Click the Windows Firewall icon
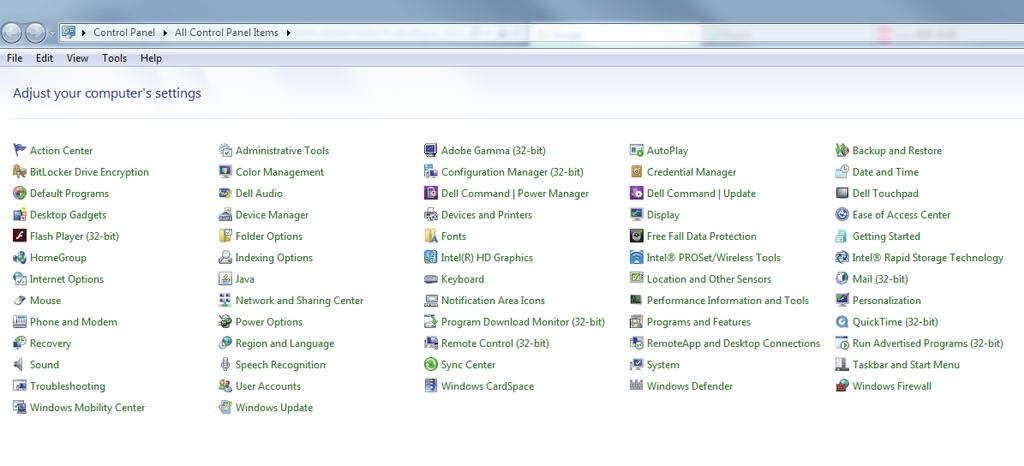Image resolution: width=1024 pixels, height=466 pixels. tap(842, 386)
